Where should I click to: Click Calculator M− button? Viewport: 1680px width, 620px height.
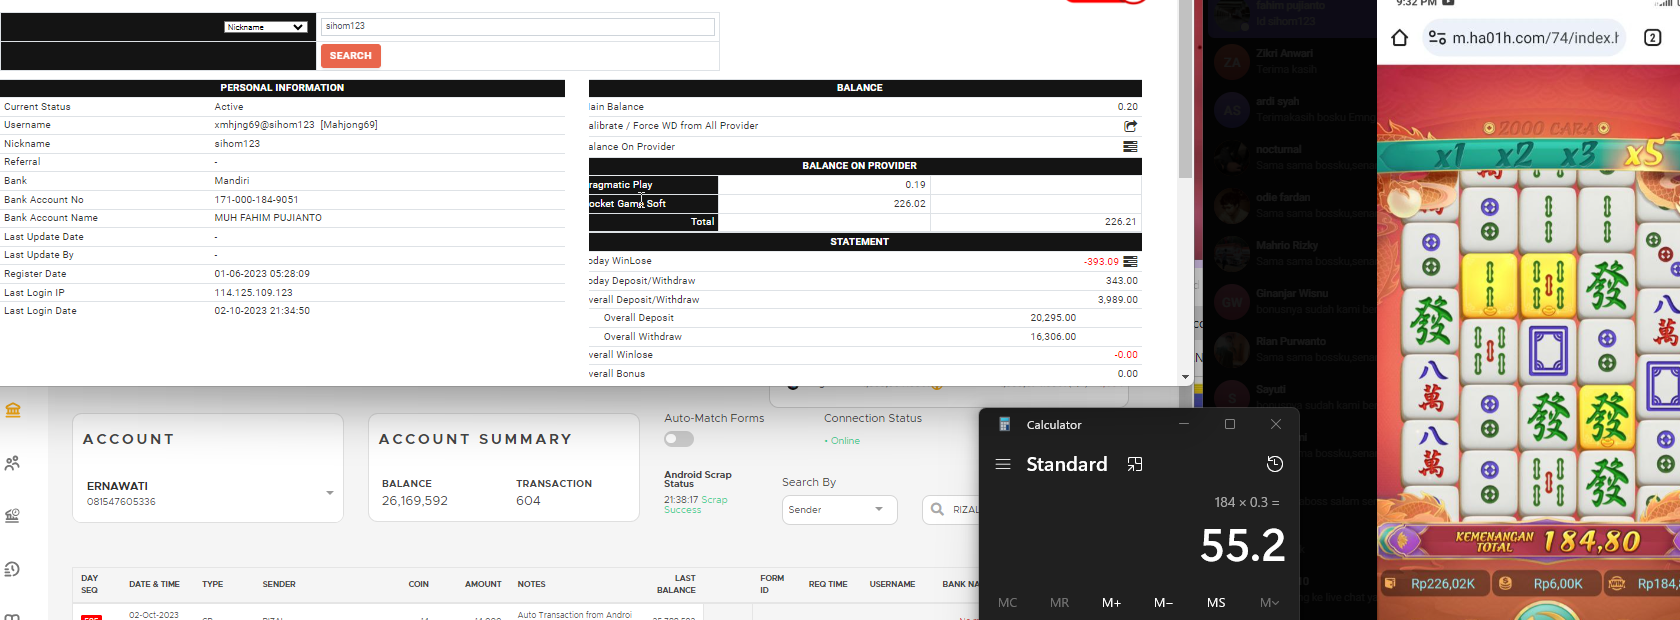1163,602
